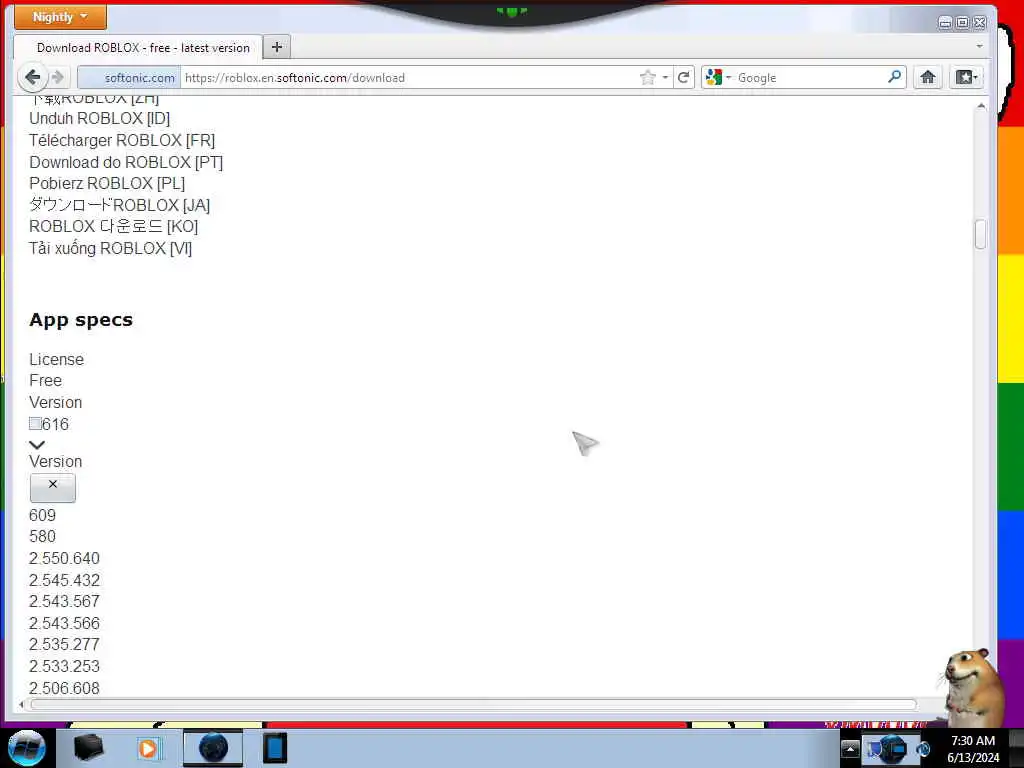Open the Tải xuống ROBLOX [VI] link
This screenshot has height=768, width=1024.
pyautogui.click(x=110, y=248)
